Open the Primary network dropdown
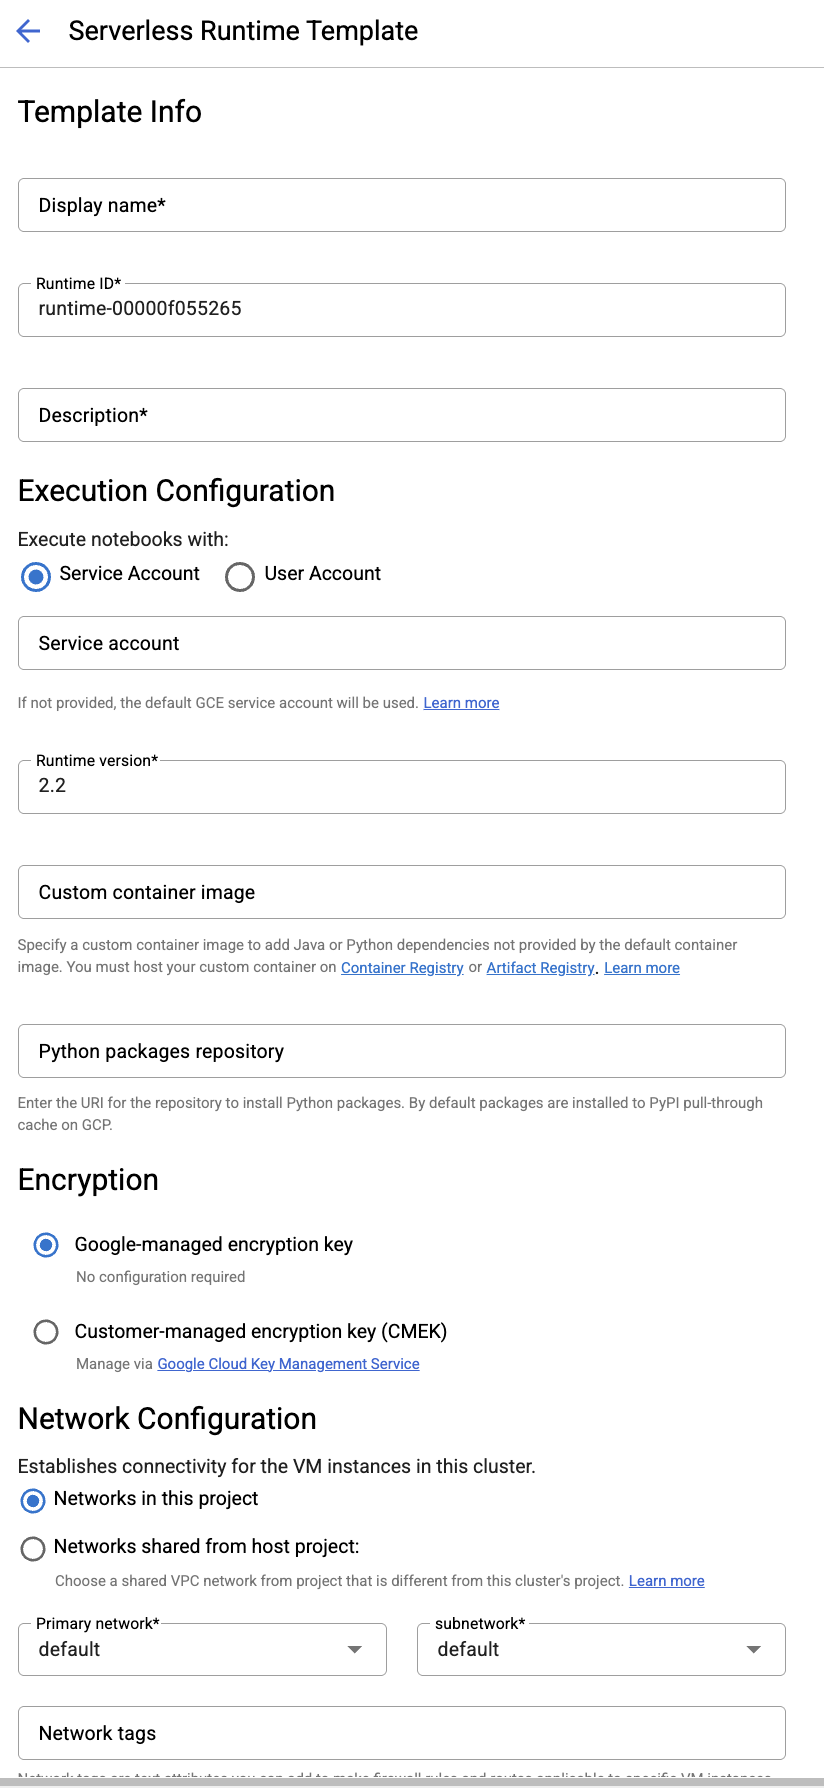Viewport: 824px width, 1788px height. tap(202, 1649)
